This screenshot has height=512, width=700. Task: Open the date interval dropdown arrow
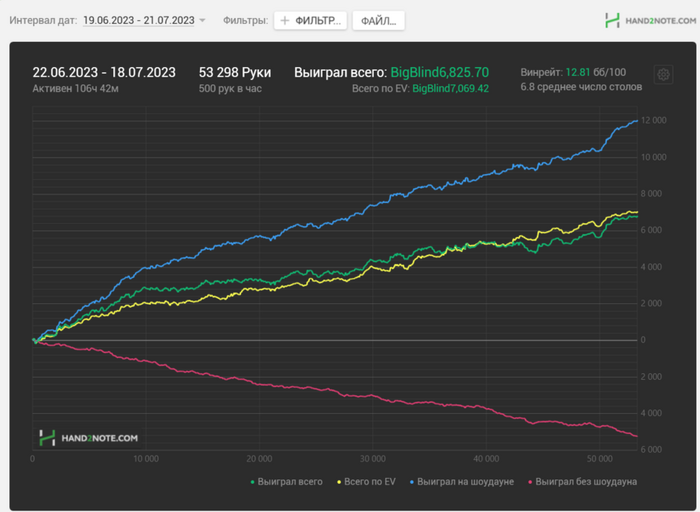pos(202,21)
